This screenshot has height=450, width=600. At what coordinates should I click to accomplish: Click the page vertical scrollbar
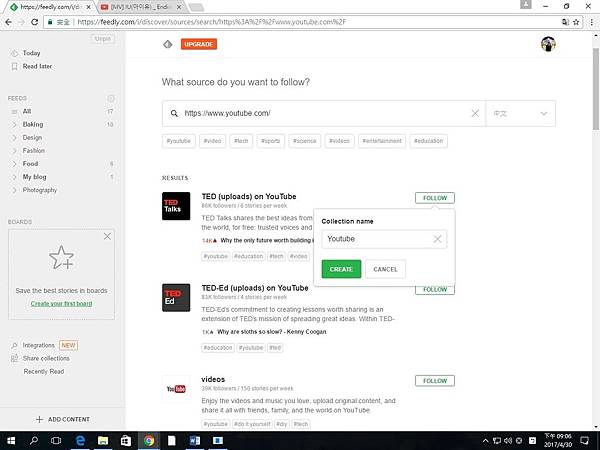coord(596,89)
